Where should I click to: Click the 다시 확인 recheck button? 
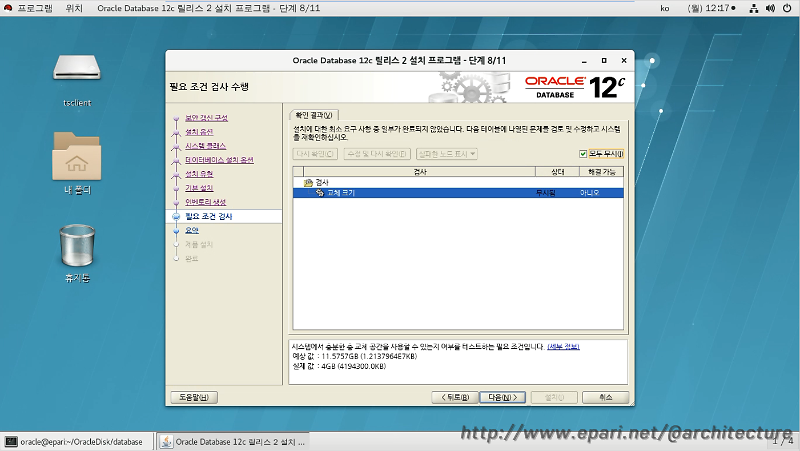[x=315, y=154]
